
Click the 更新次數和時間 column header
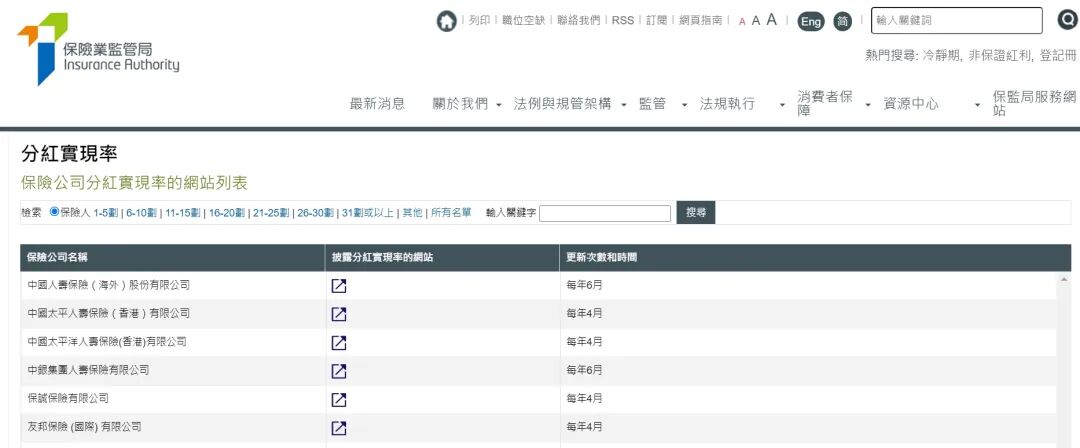click(x=816, y=258)
